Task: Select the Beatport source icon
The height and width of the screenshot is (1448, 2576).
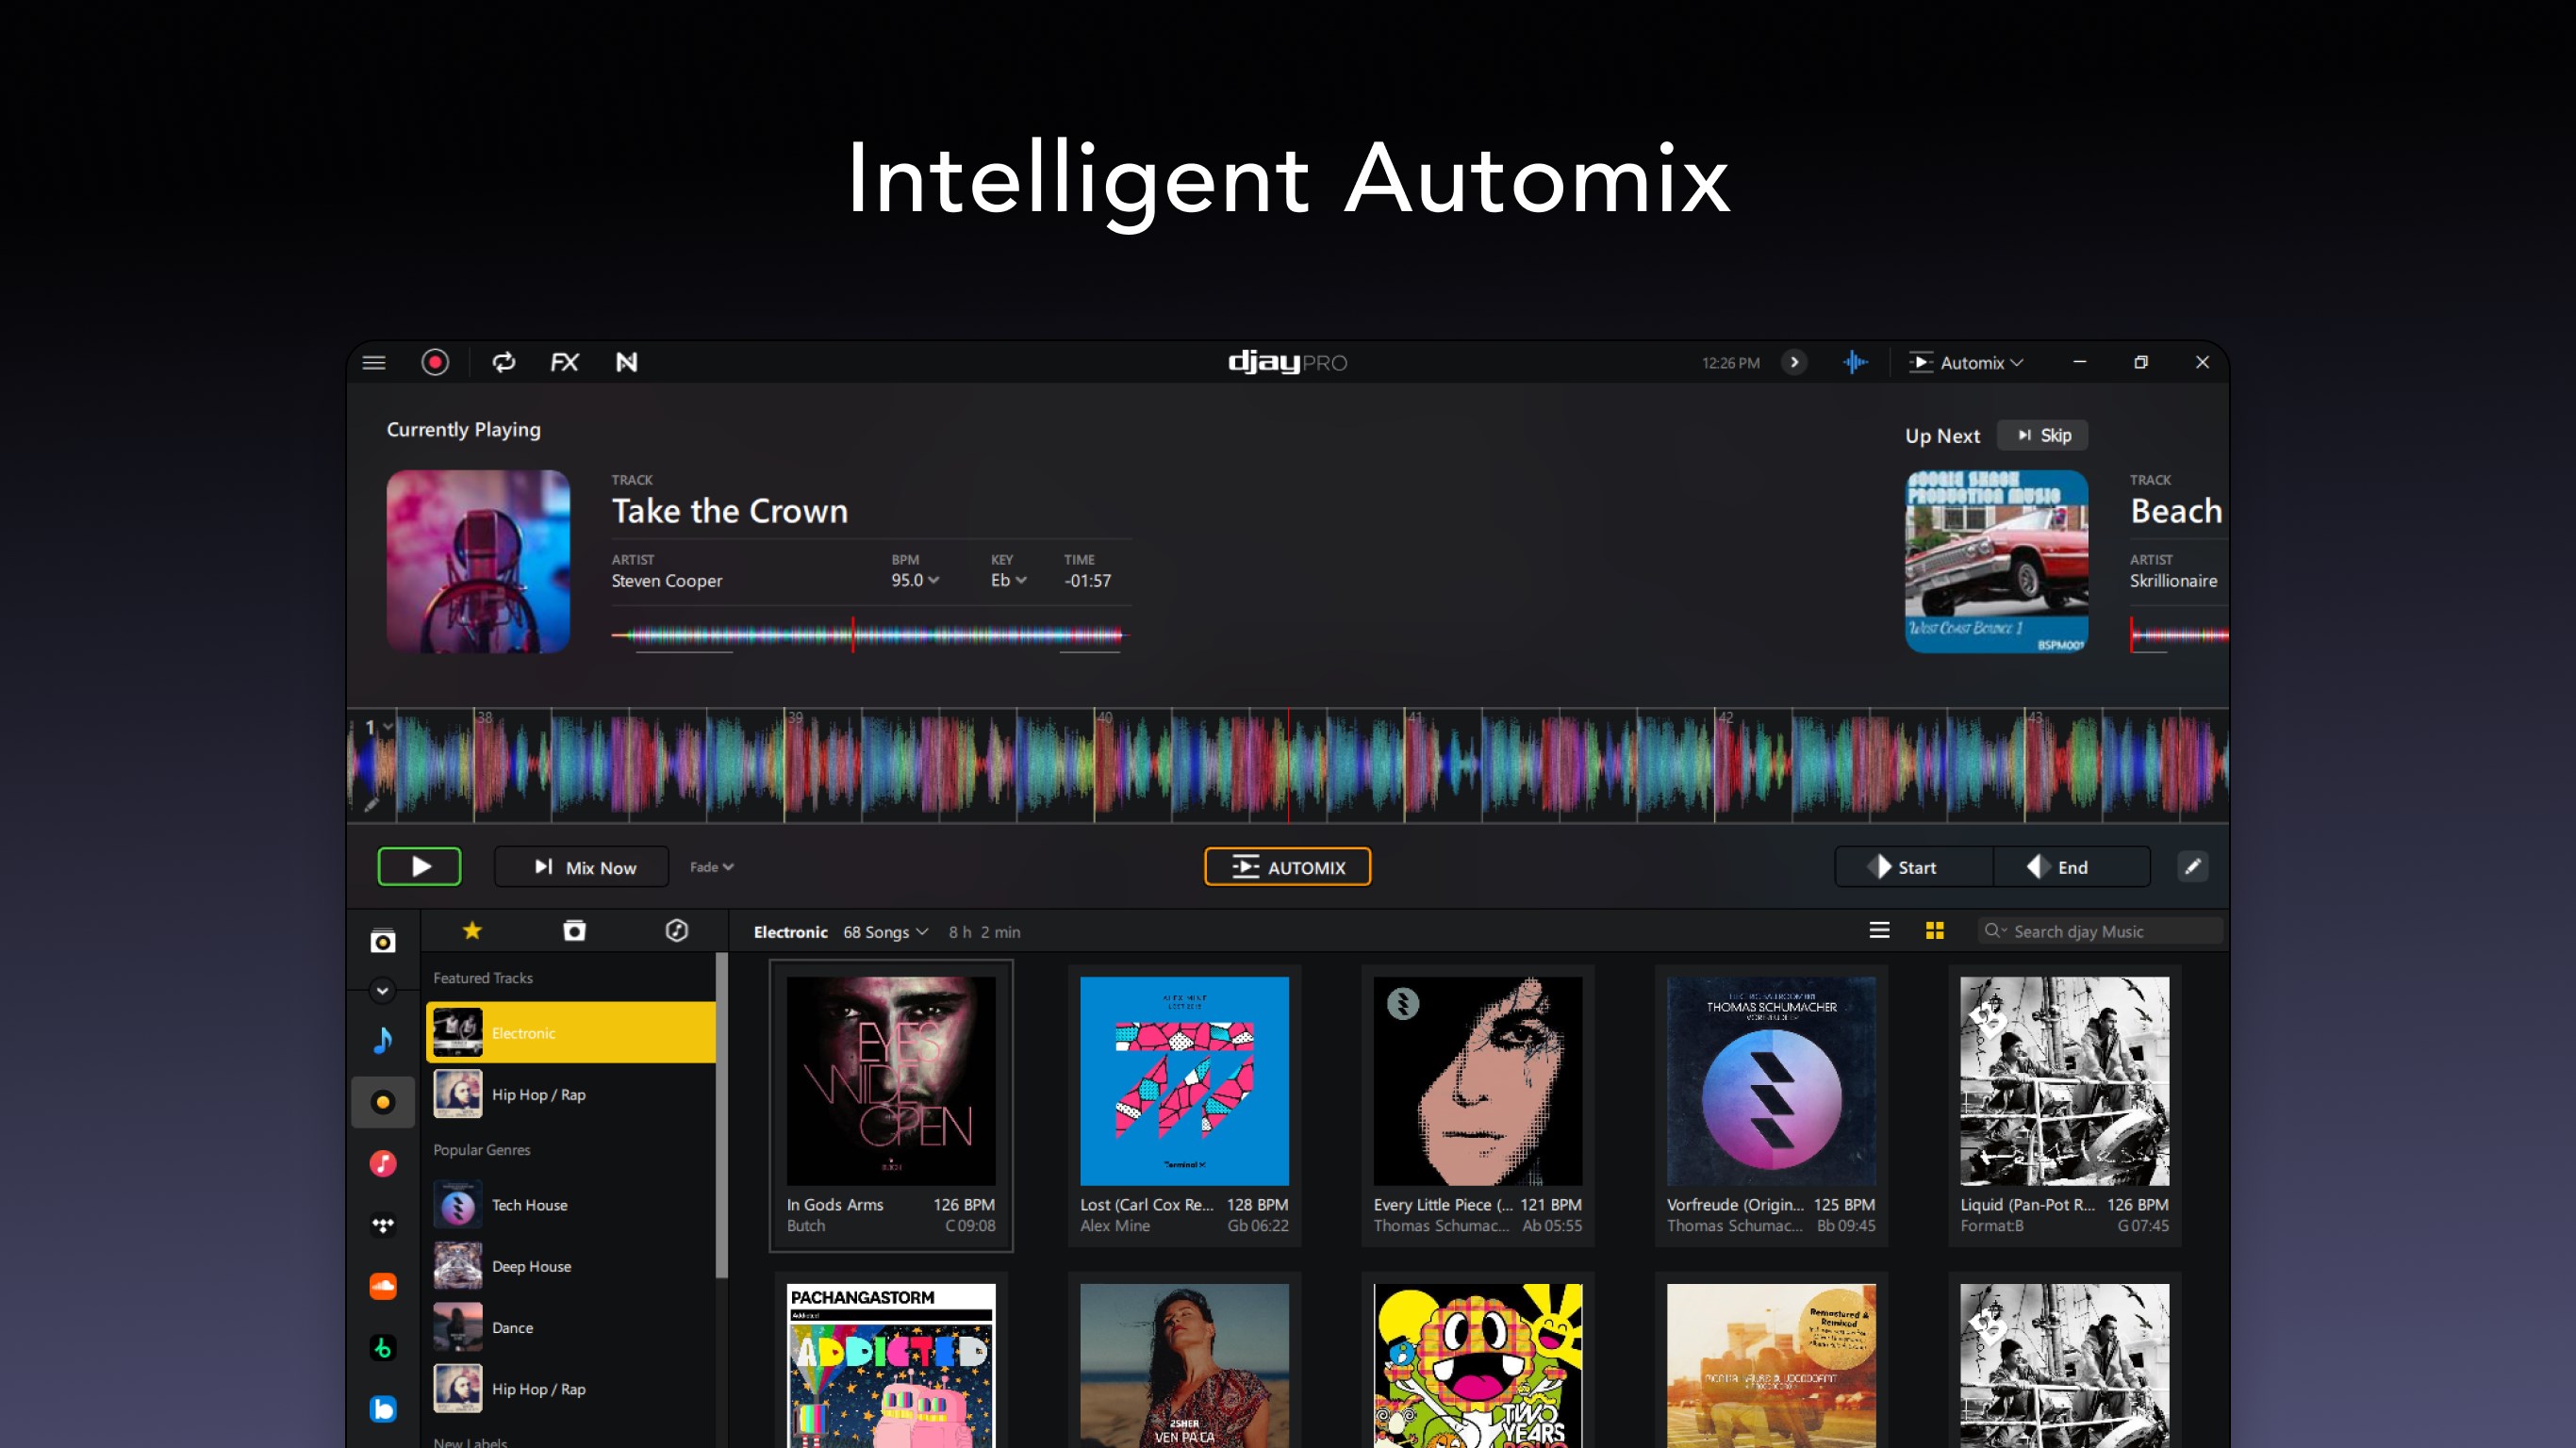Action: tap(384, 1347)
